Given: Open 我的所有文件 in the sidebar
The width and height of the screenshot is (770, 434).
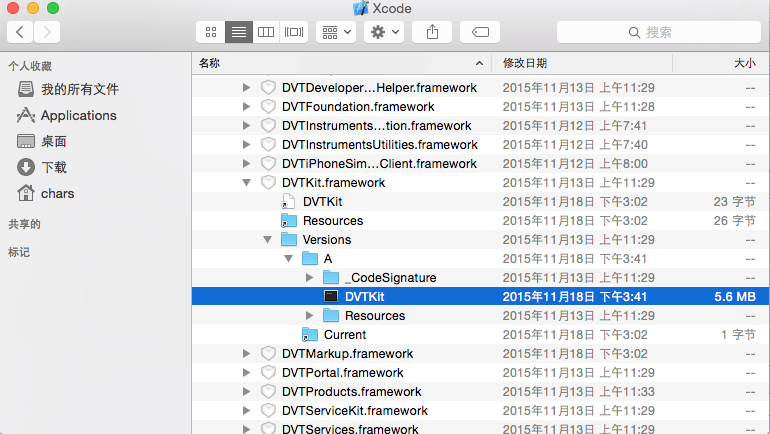Looking at the screenshot, I should point(69,89).
